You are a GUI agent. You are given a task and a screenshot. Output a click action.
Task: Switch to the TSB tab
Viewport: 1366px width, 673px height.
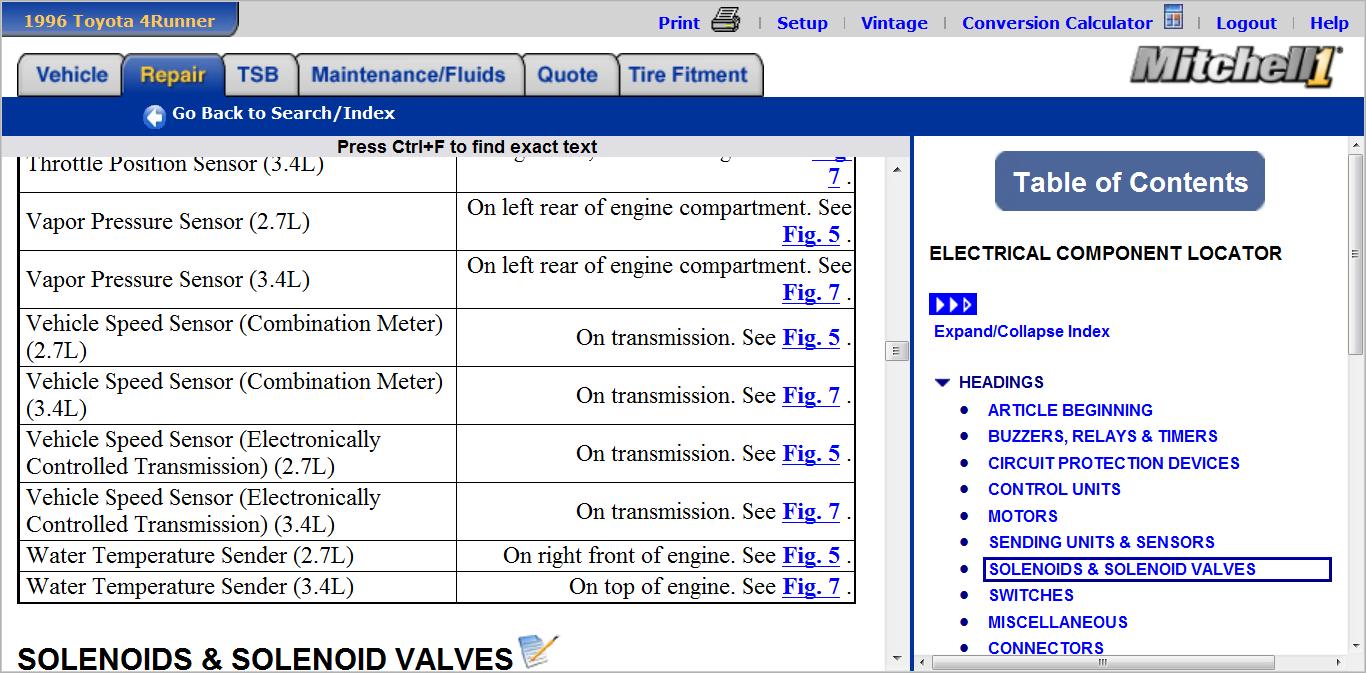click(257, 75)
